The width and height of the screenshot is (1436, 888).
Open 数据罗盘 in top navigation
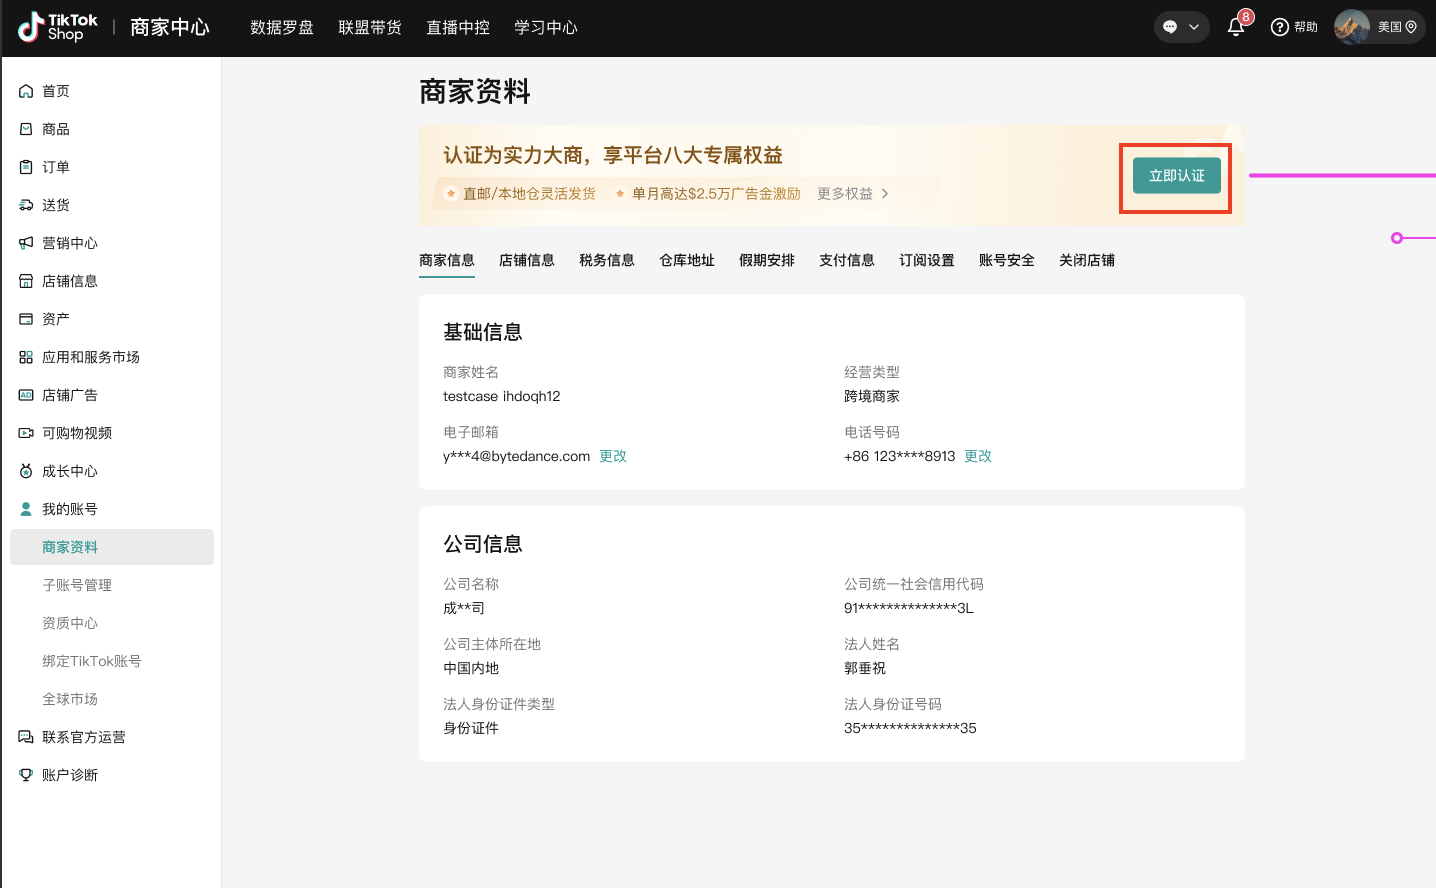(x=282, y=27)
